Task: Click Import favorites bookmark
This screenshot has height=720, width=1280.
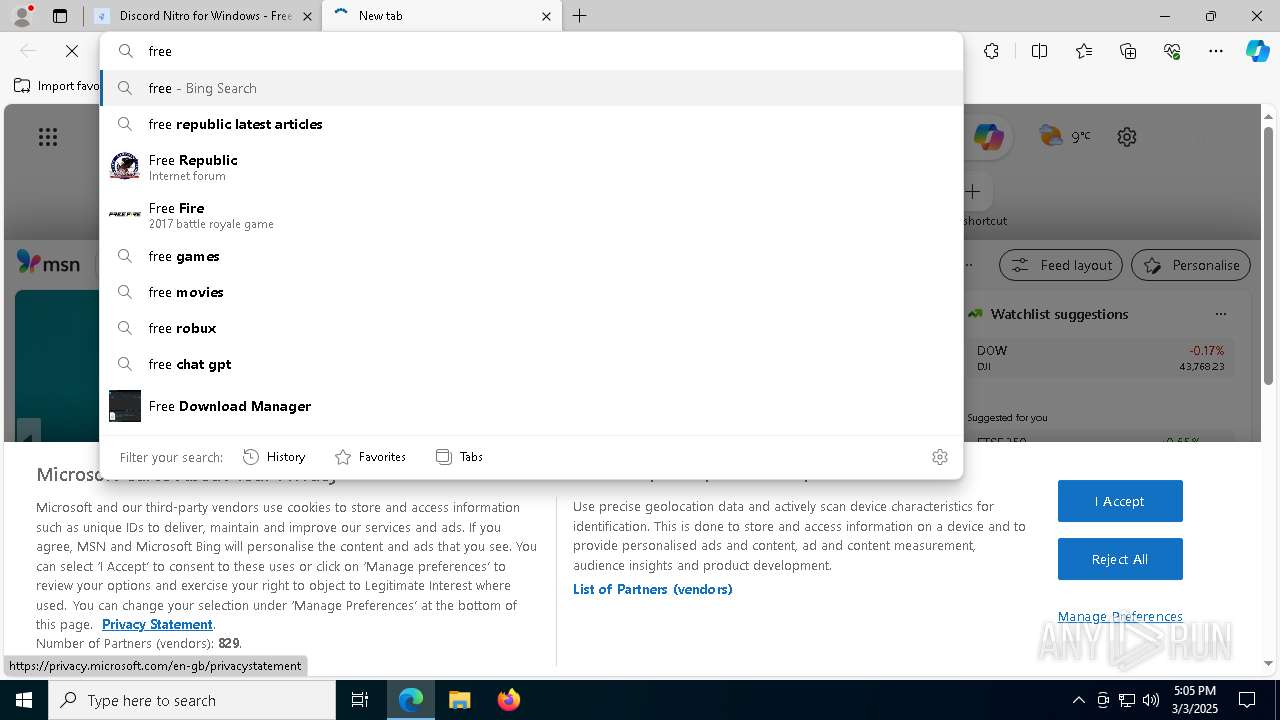Action: click(x=57, y=86)
